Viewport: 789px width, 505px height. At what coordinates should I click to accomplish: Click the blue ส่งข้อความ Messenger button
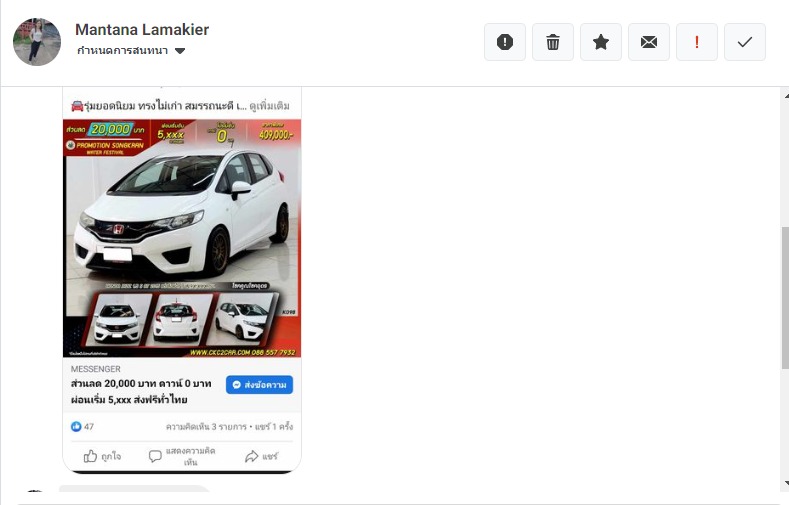tap(259, 385)
